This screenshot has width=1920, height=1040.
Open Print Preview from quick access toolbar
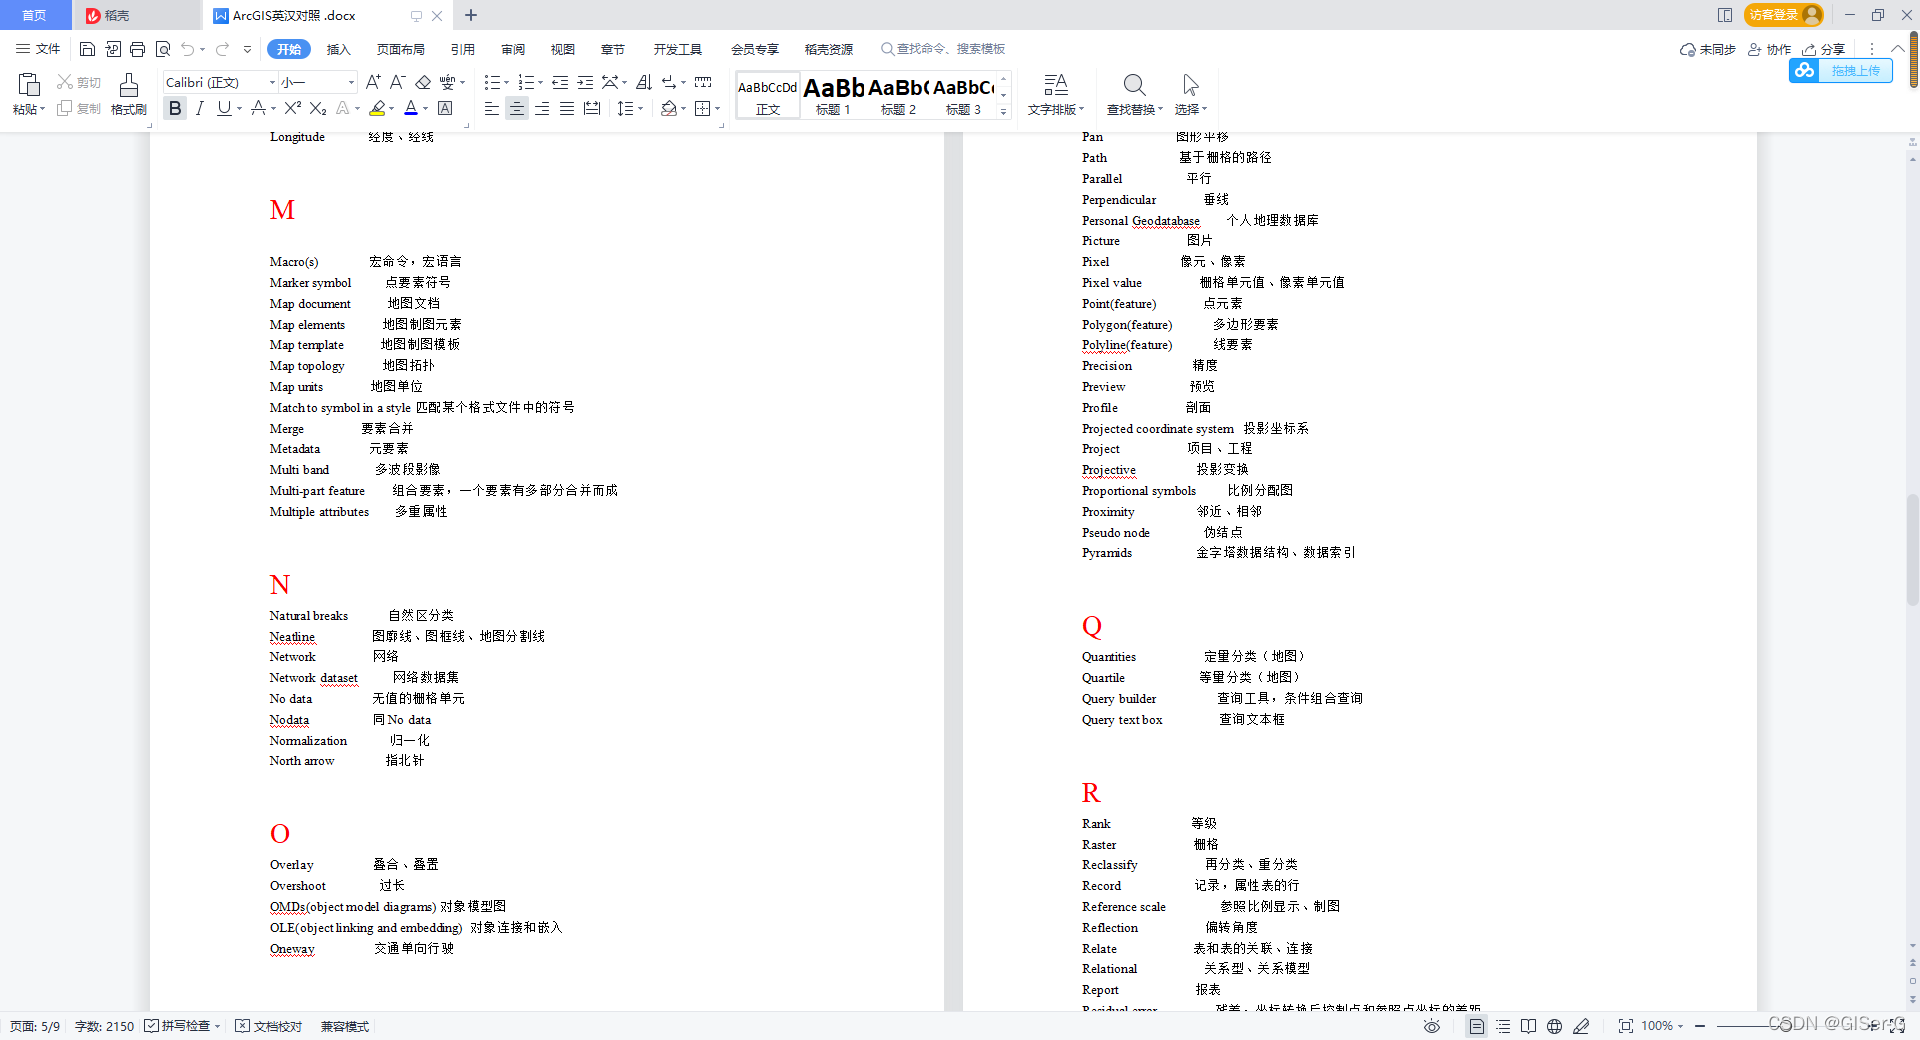coord(163,49)
